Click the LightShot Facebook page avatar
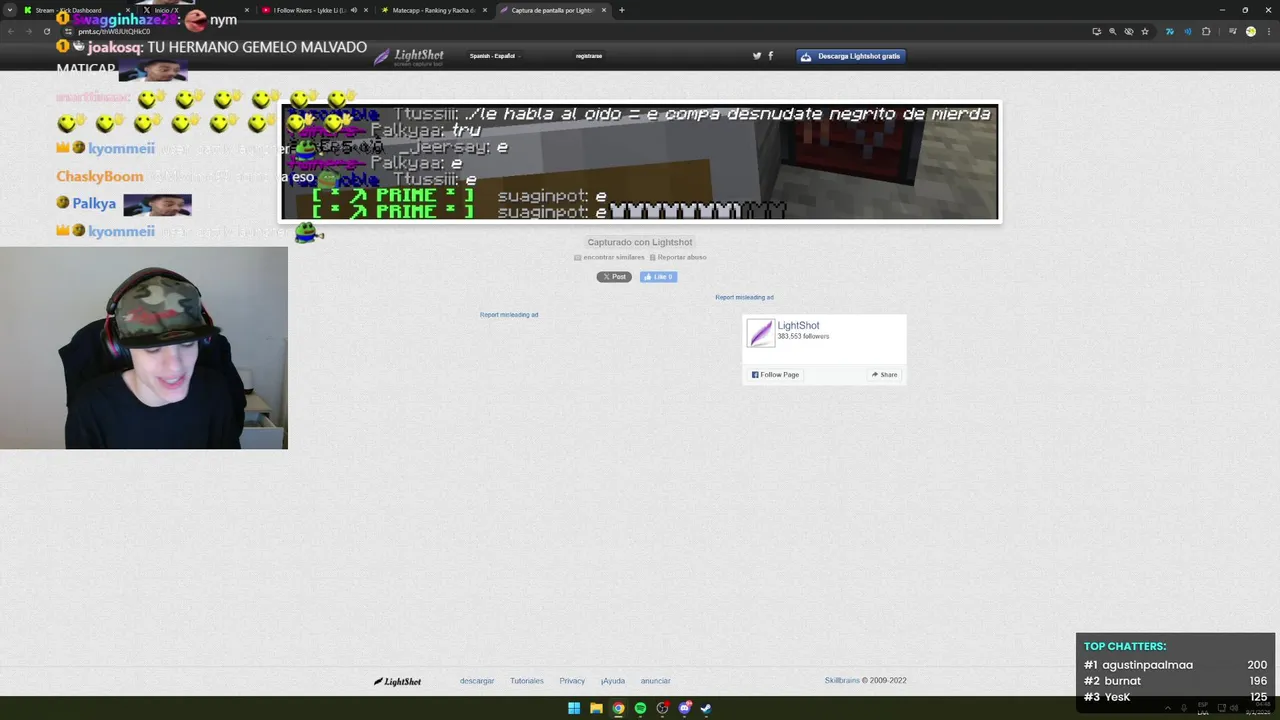 click(761, 333)
